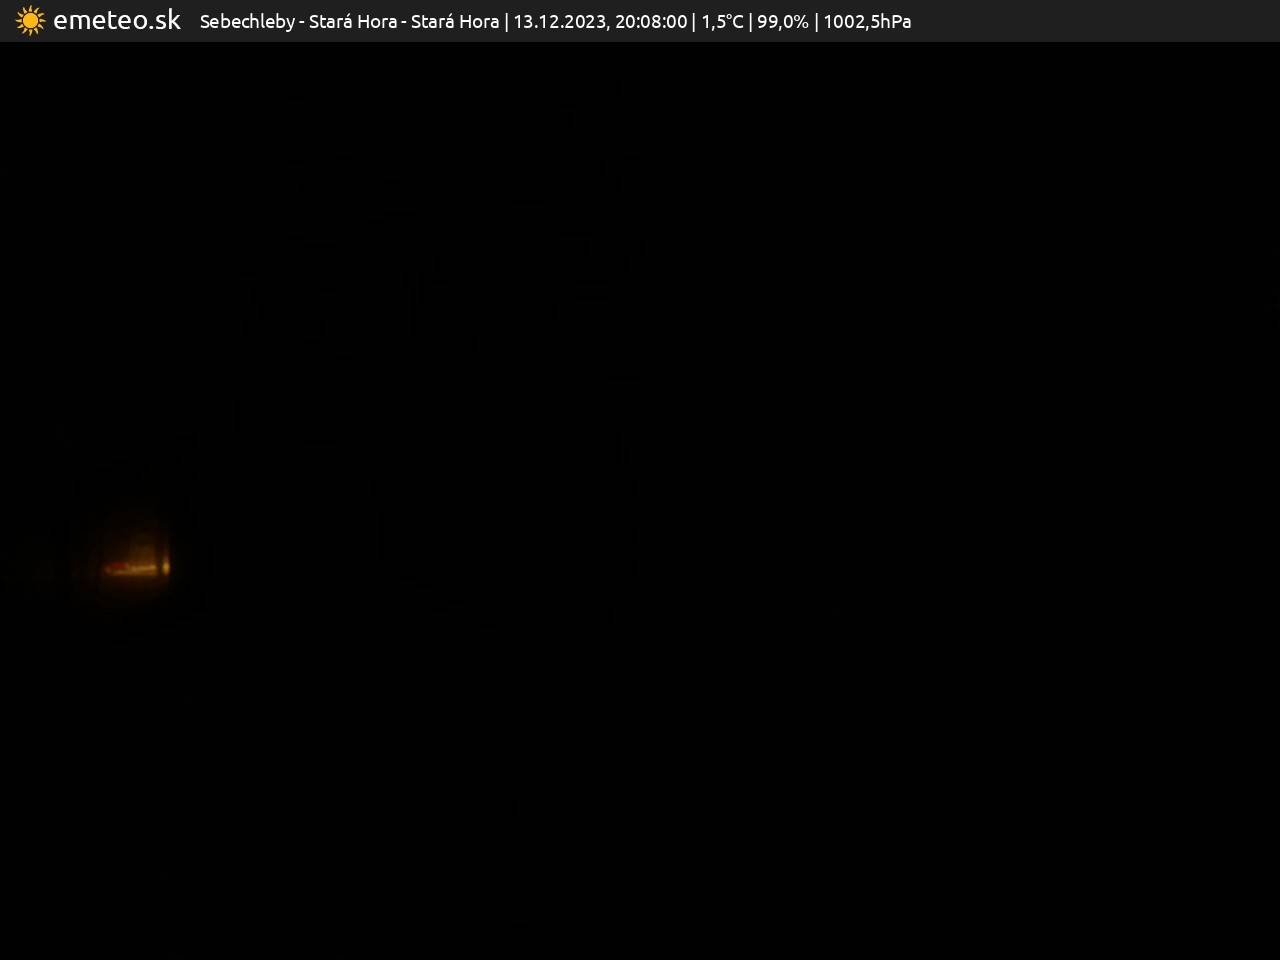The image size is (1280, 960).
Task: Click the orange sun logo icon
Action: tap(30, 21)
